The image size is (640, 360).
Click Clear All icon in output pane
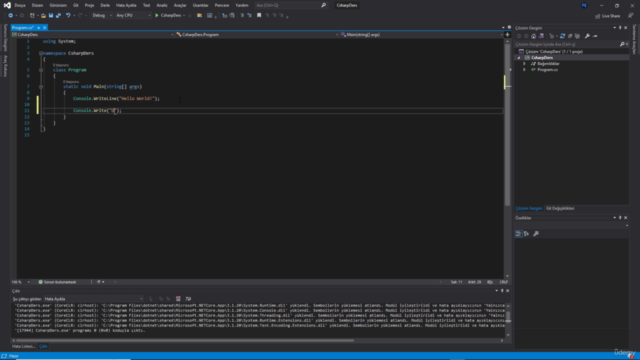pyautogui.click(x=178, y=299)
